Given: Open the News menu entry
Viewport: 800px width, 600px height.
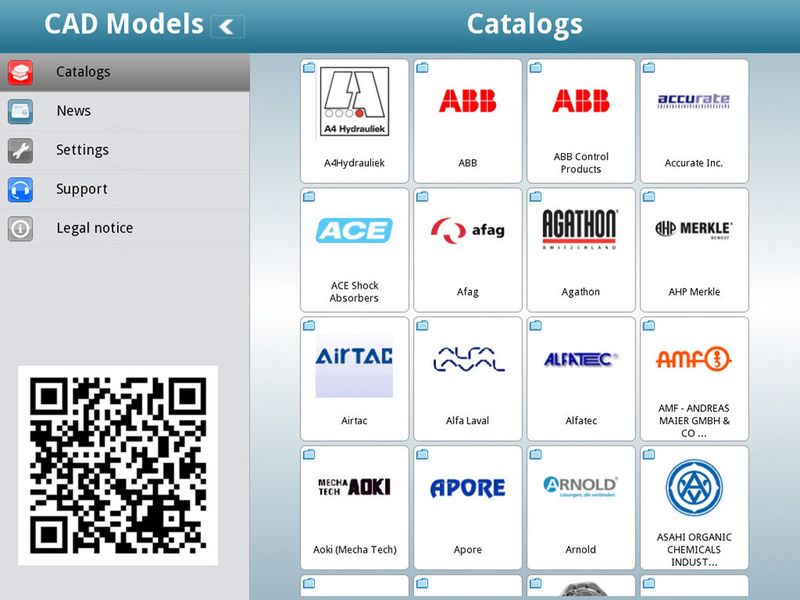Looking at the screenshot, I should pyautogui.click(x=125, y=111).
